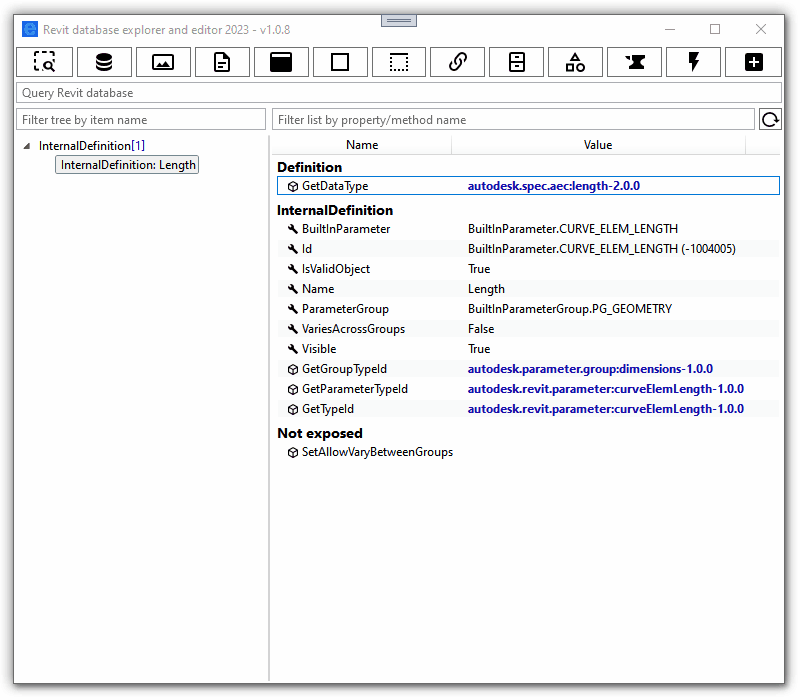Click the cube icon next to SetAllowVaryBetweenGroups
Screen dimensions: 800x700
coord(293,453)
